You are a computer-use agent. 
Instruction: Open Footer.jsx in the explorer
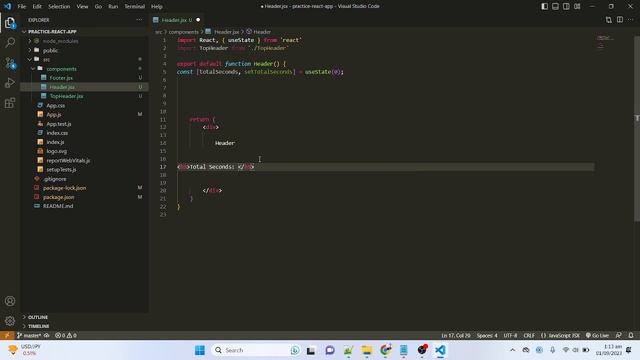(61, 78)
